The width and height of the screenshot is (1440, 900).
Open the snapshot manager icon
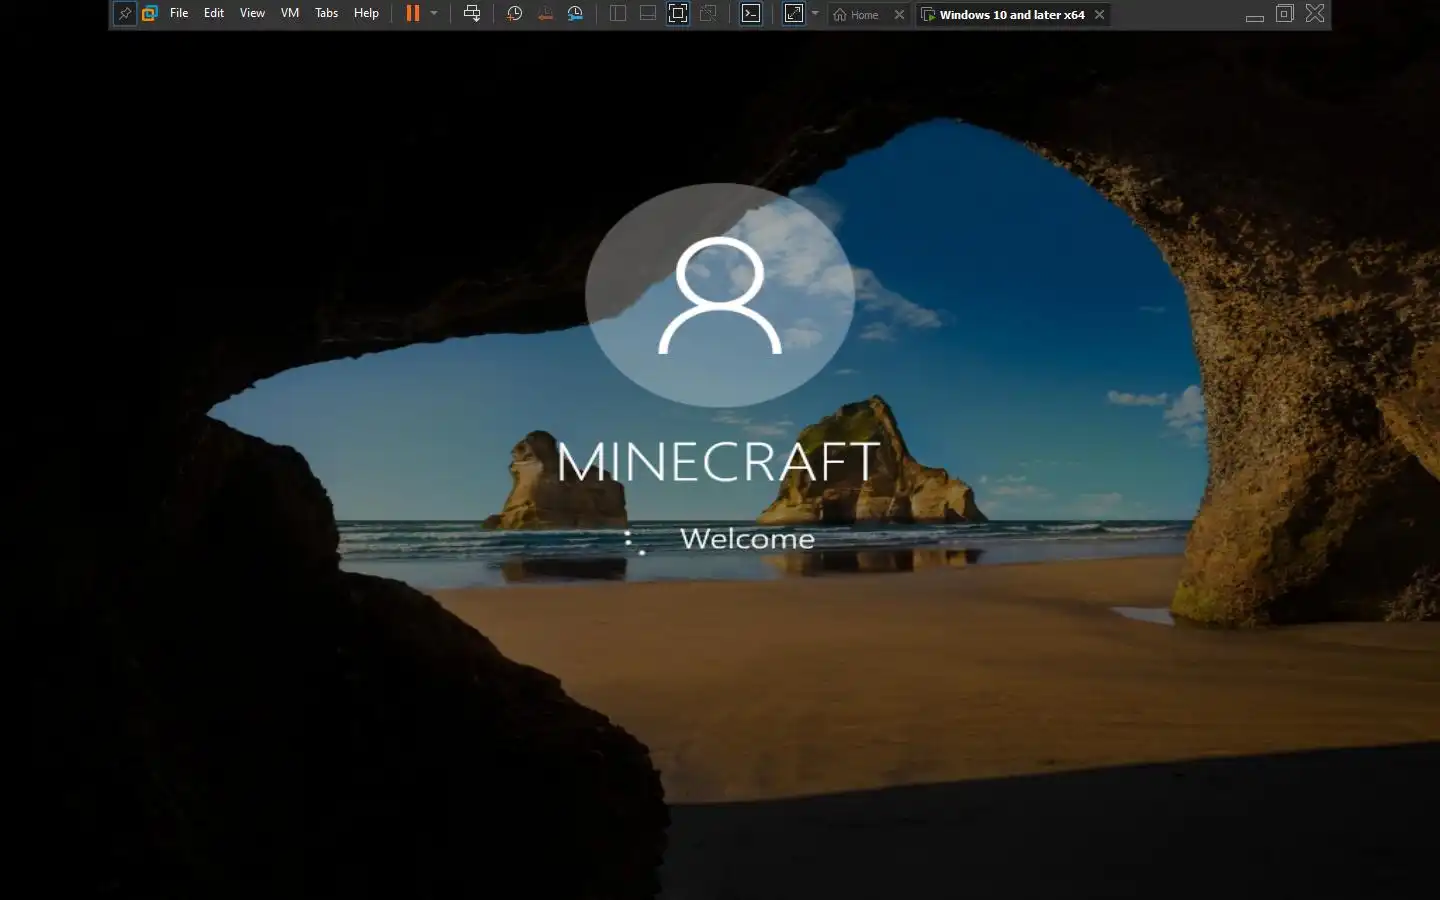point(575,14)
